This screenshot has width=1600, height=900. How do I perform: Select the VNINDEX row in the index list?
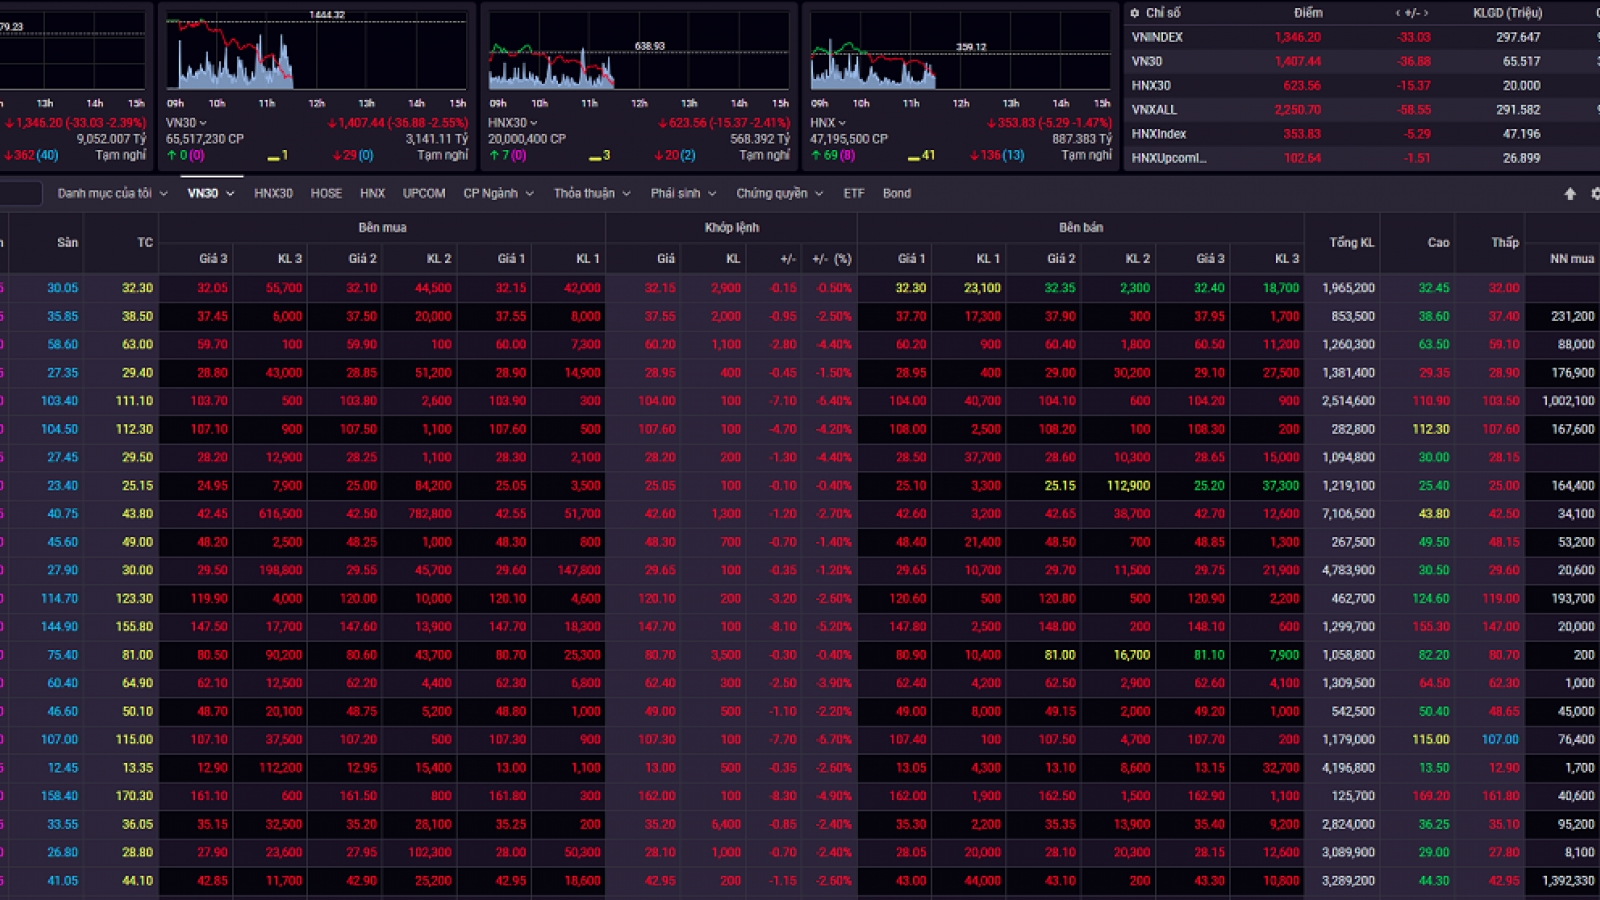[x=1362, y=37]
